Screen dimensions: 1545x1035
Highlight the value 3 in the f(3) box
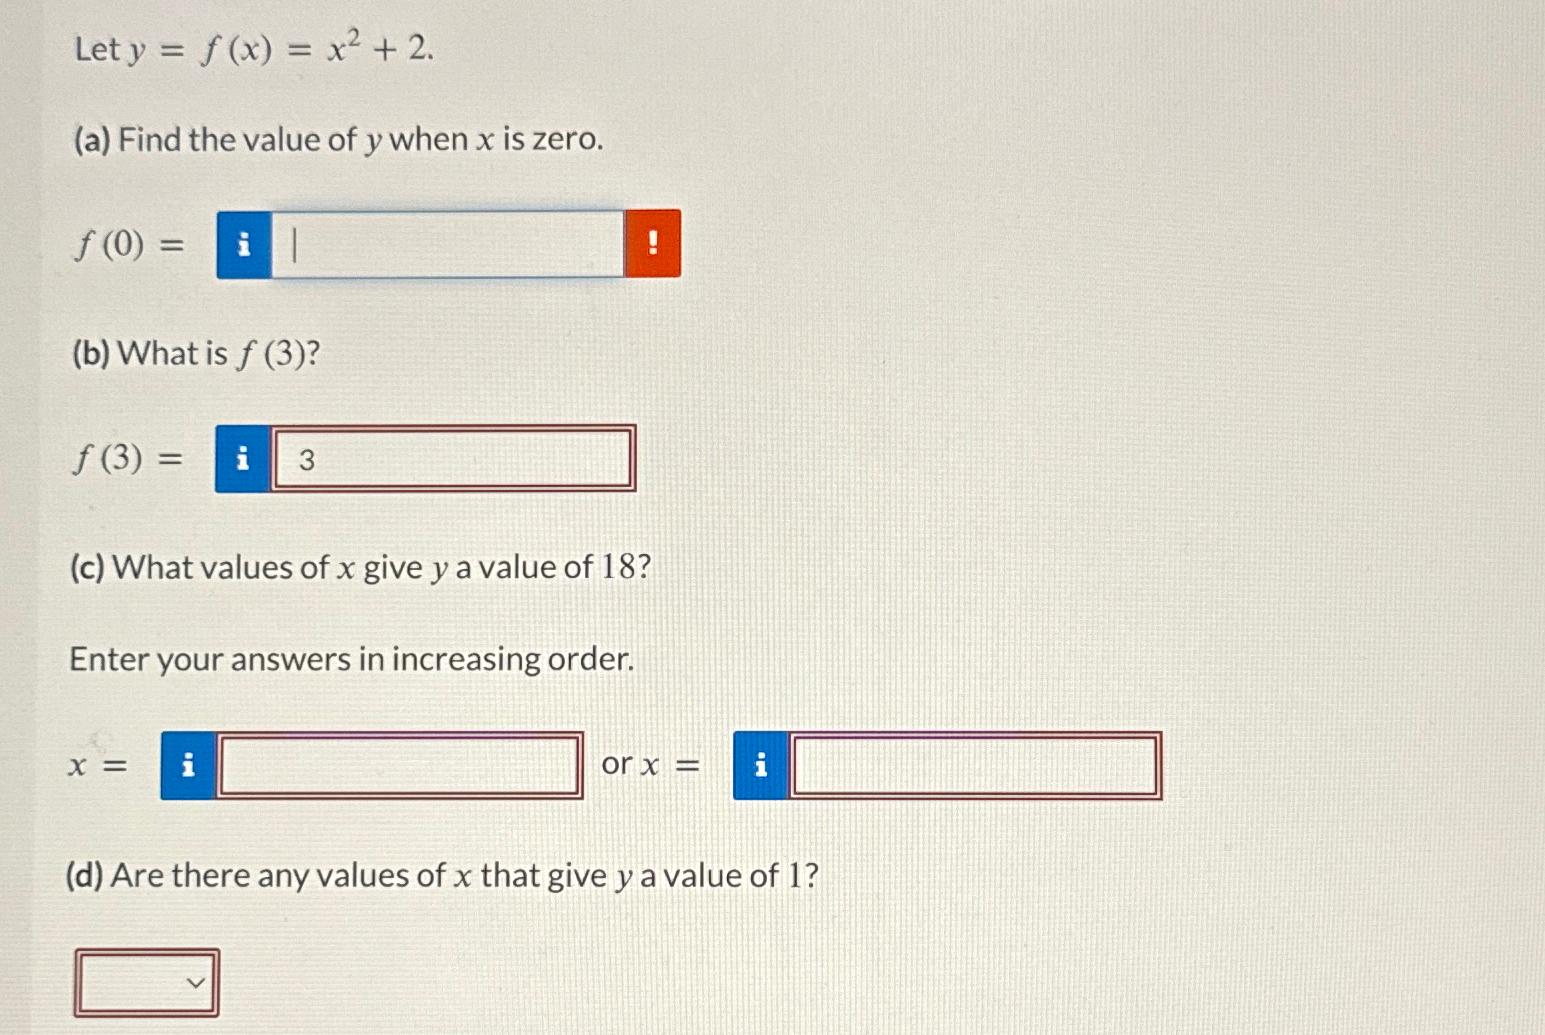coord(308,460)
